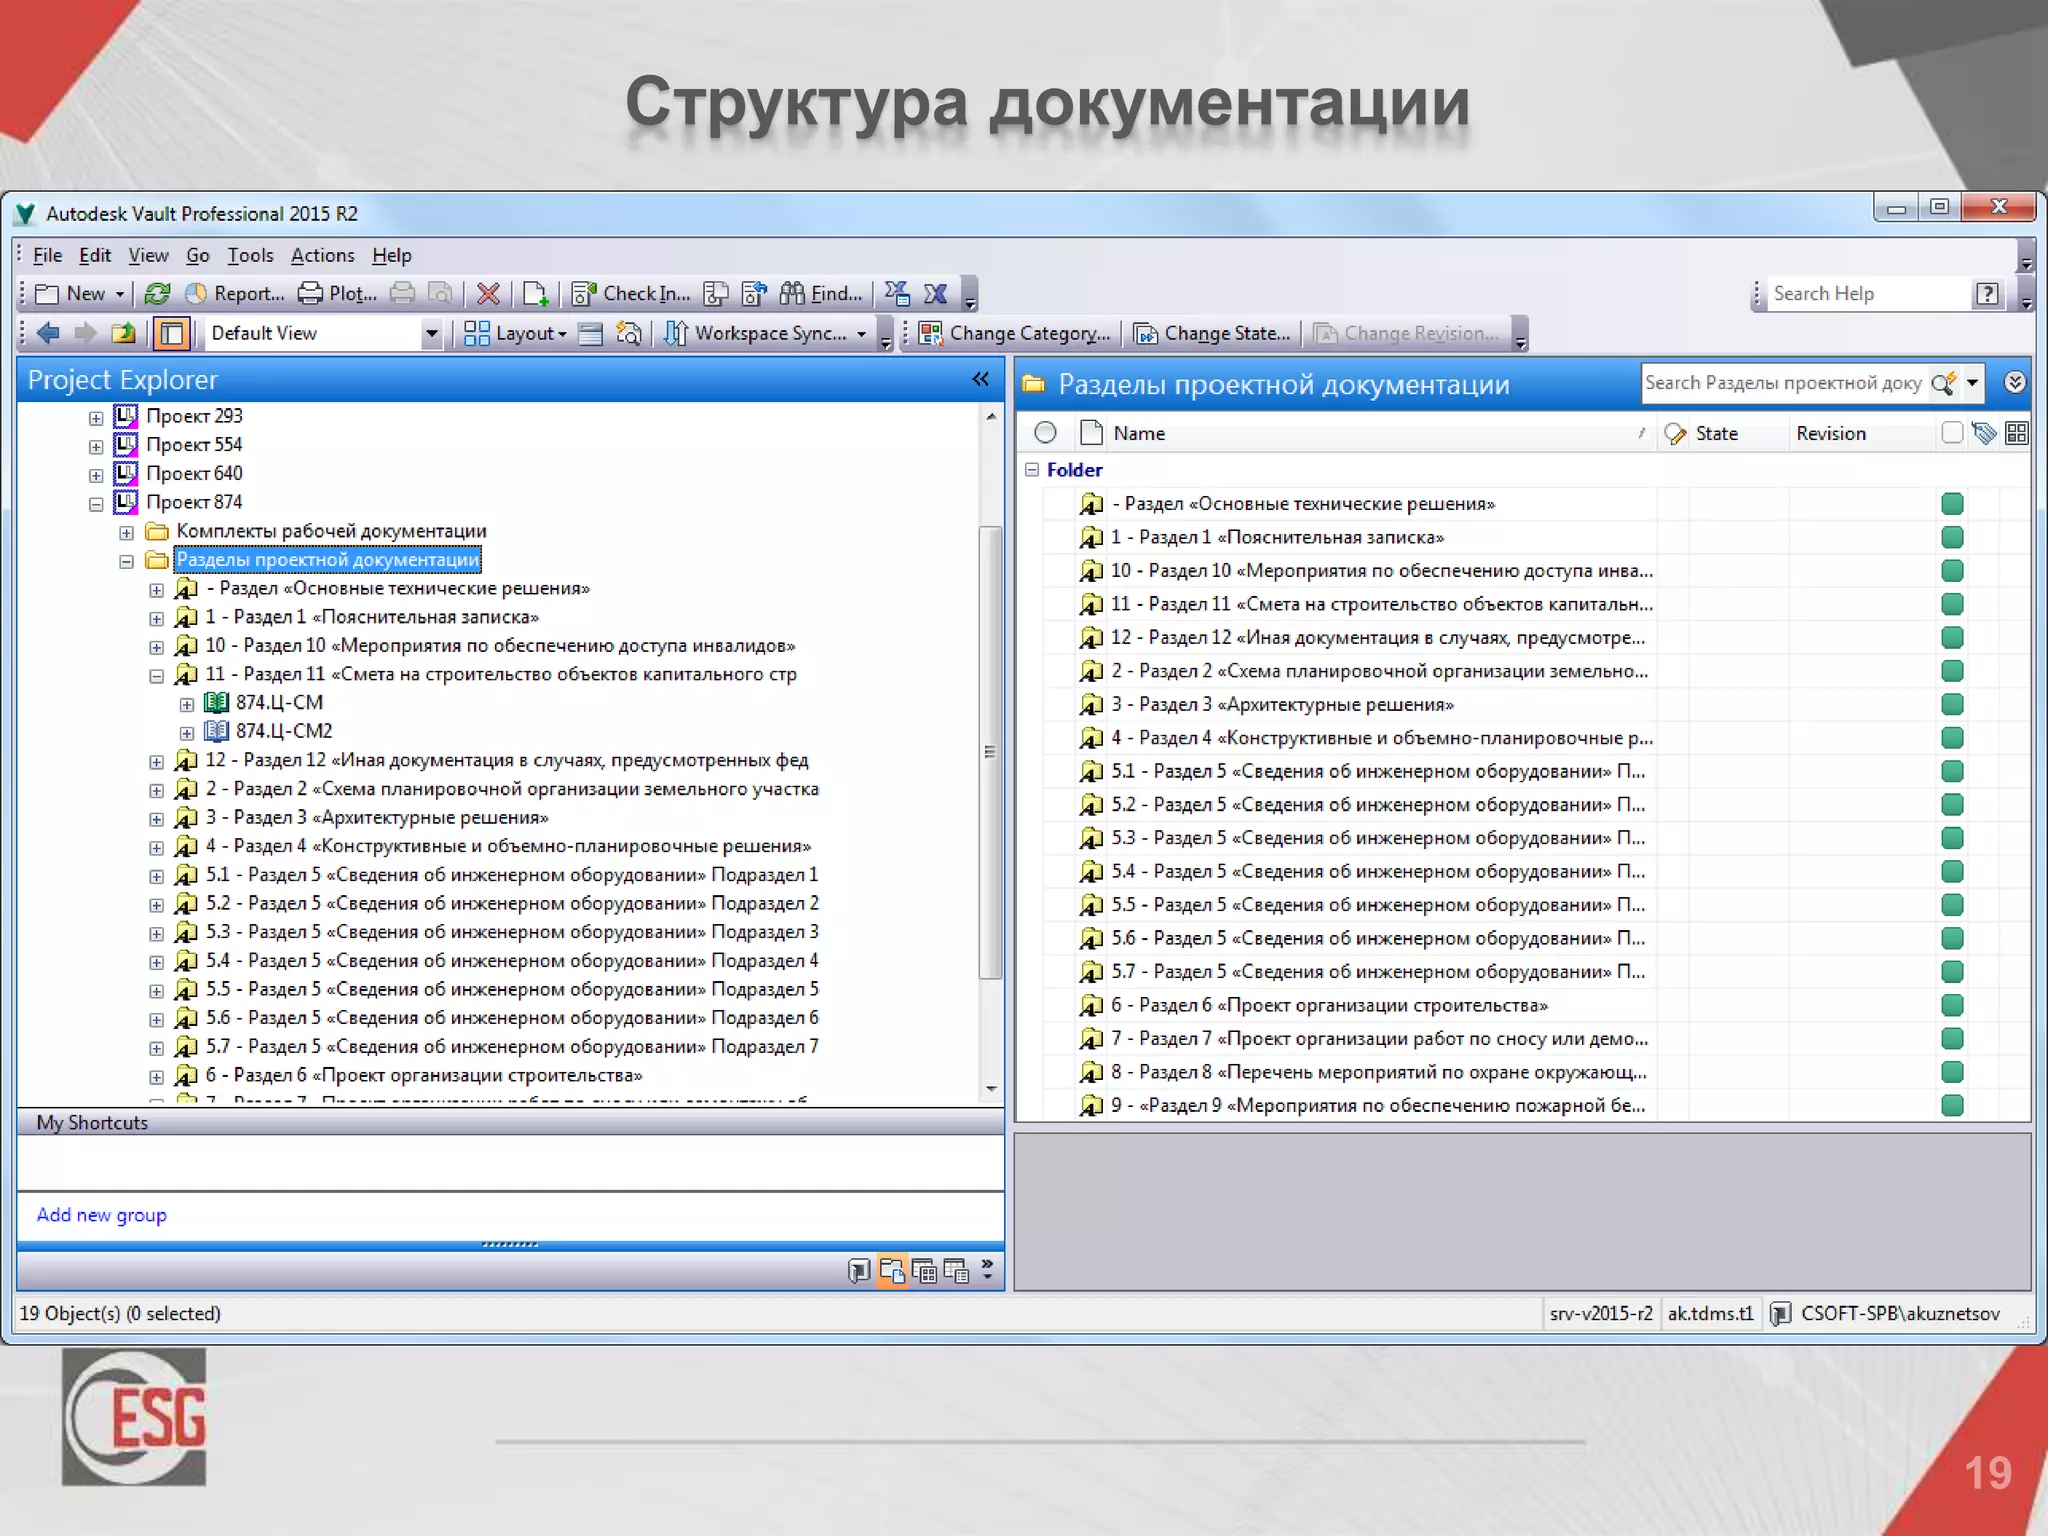The image size is (2048, 1536).
Task: Click the Refresh icon in the toolbar
Action: coord(157,293)
